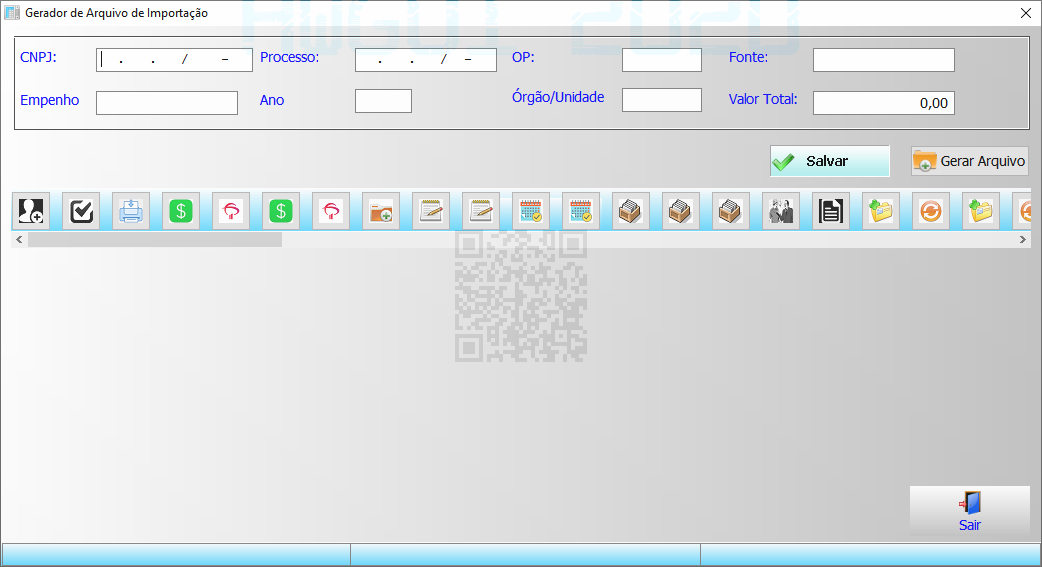Click the yellow folder icon next to document icon
This screenshot has width=1042, height=567.
pos(881,211)
